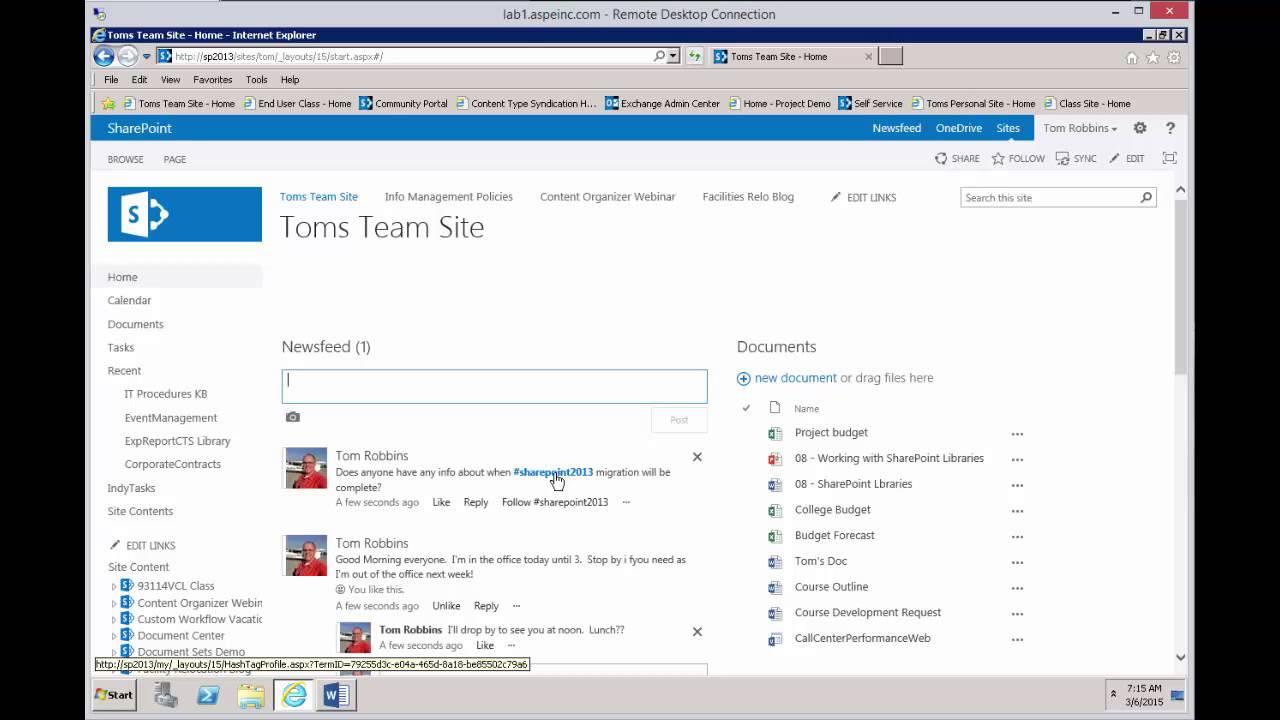Toggle the select-all checkmark in Documents header
The height and width of the screenshot is (720, 1280).
746,408
